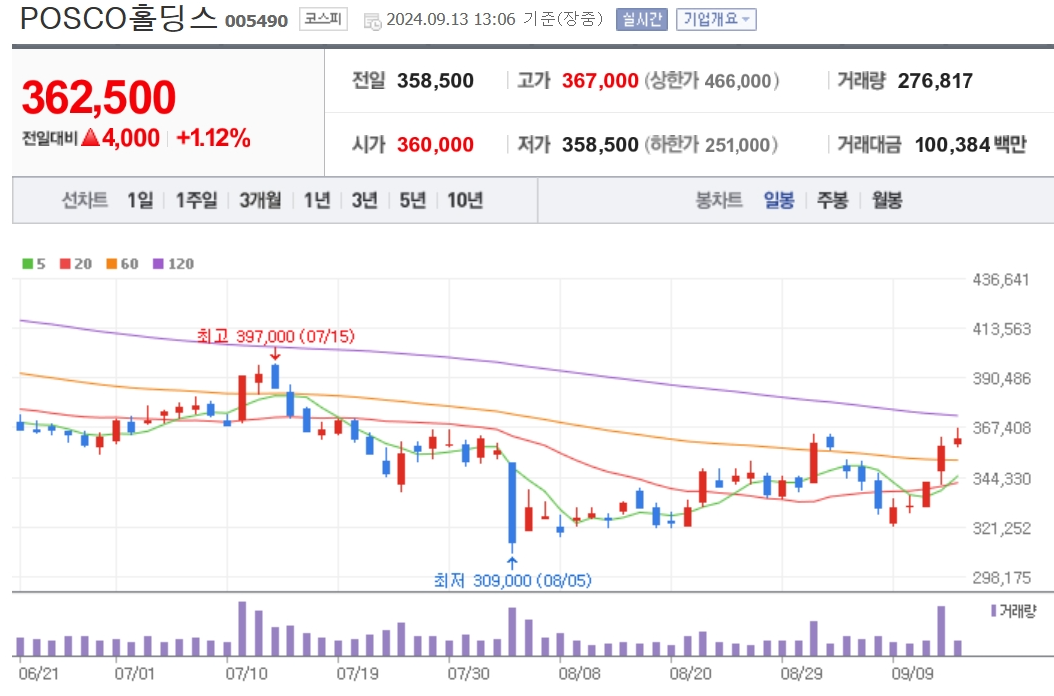The width and height of the screenshot is (1054, 696).
Task: Select the 1일 line chart tab
Action: coord(140,200)
